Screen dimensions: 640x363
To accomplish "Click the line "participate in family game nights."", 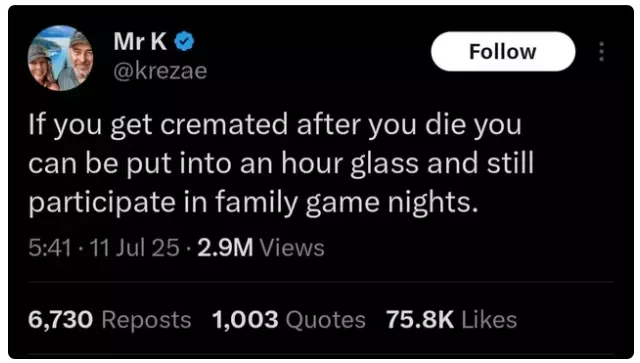I will (253, 203).
